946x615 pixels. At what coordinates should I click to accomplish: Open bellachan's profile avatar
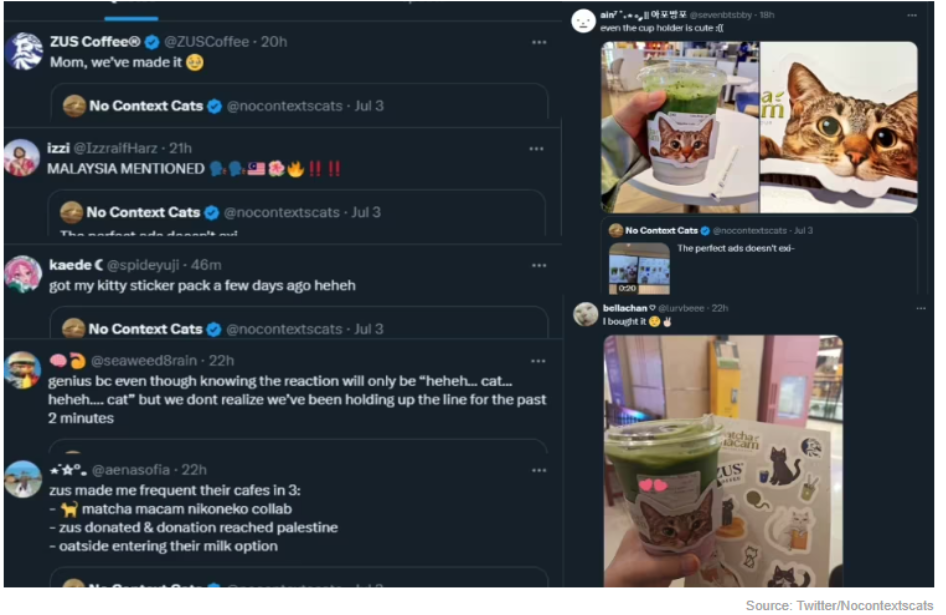585,314
